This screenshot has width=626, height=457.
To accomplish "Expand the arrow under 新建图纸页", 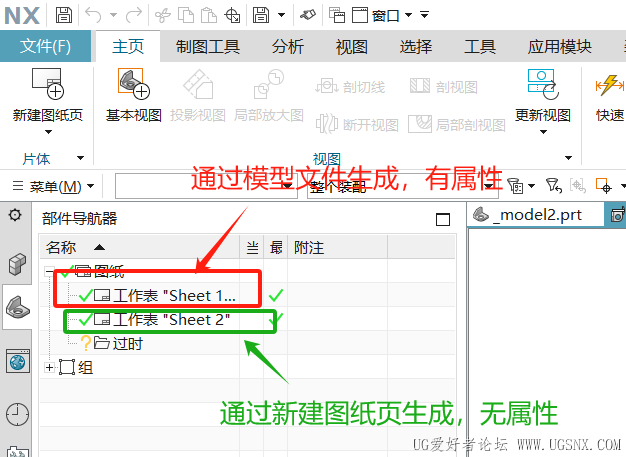I will click(x=48, y=132).
